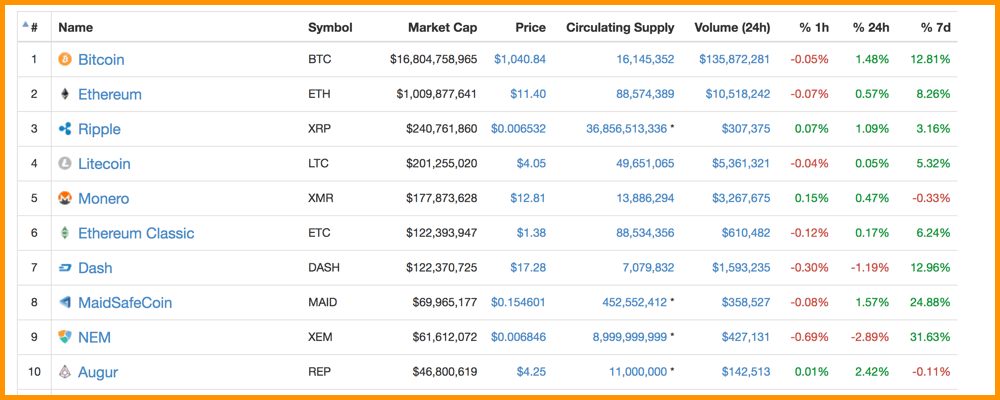Click the Ripple logo icon
This screenshot has width=1000, height=400.
[64, 129]
